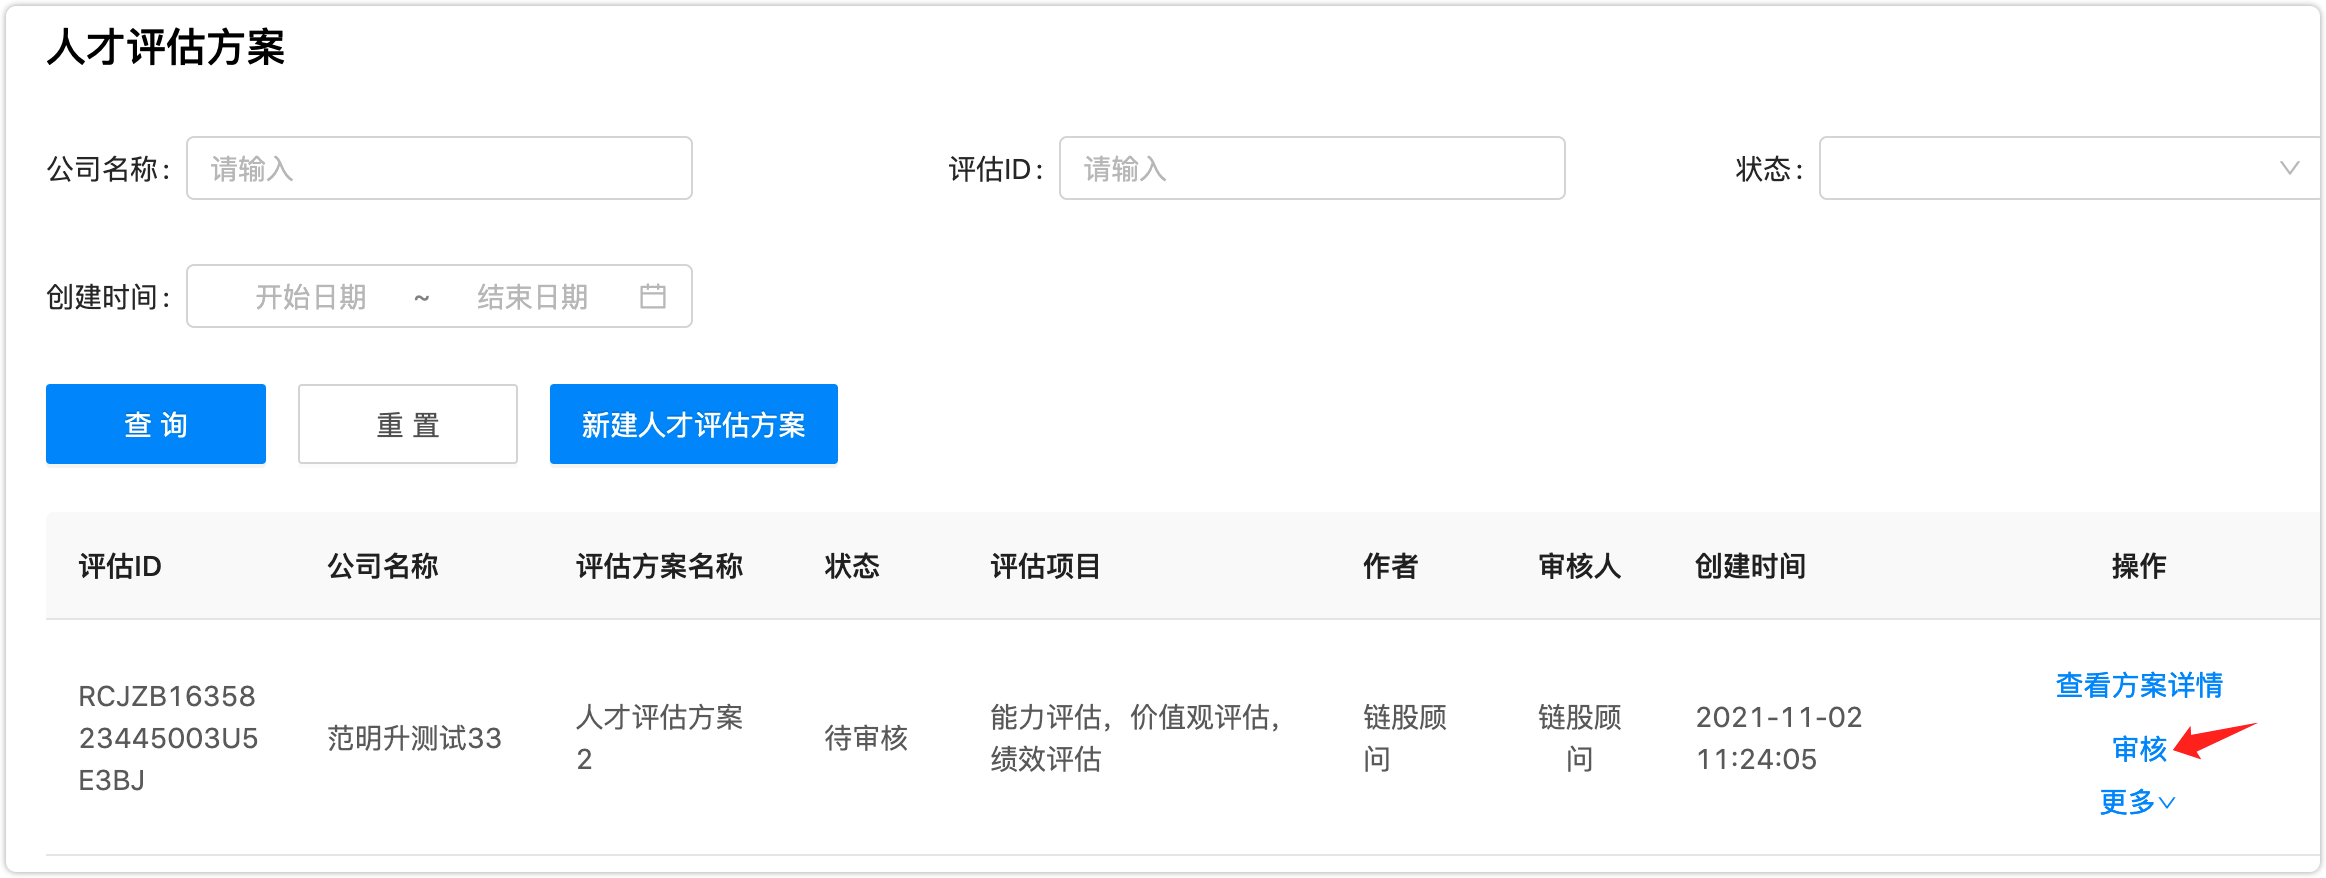
Task: Focus the 公司名称 input field
Action: (x=439, y=168)
